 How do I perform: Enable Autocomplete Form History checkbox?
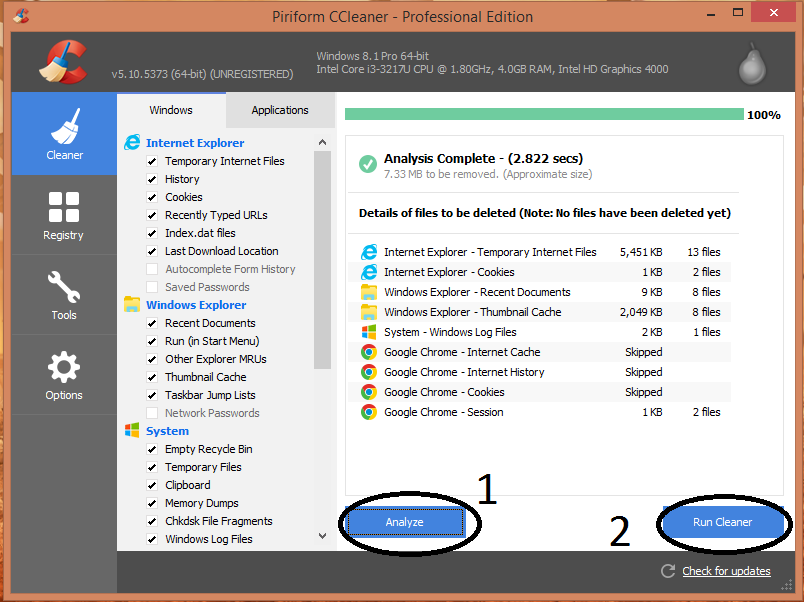tap(152, 269)
